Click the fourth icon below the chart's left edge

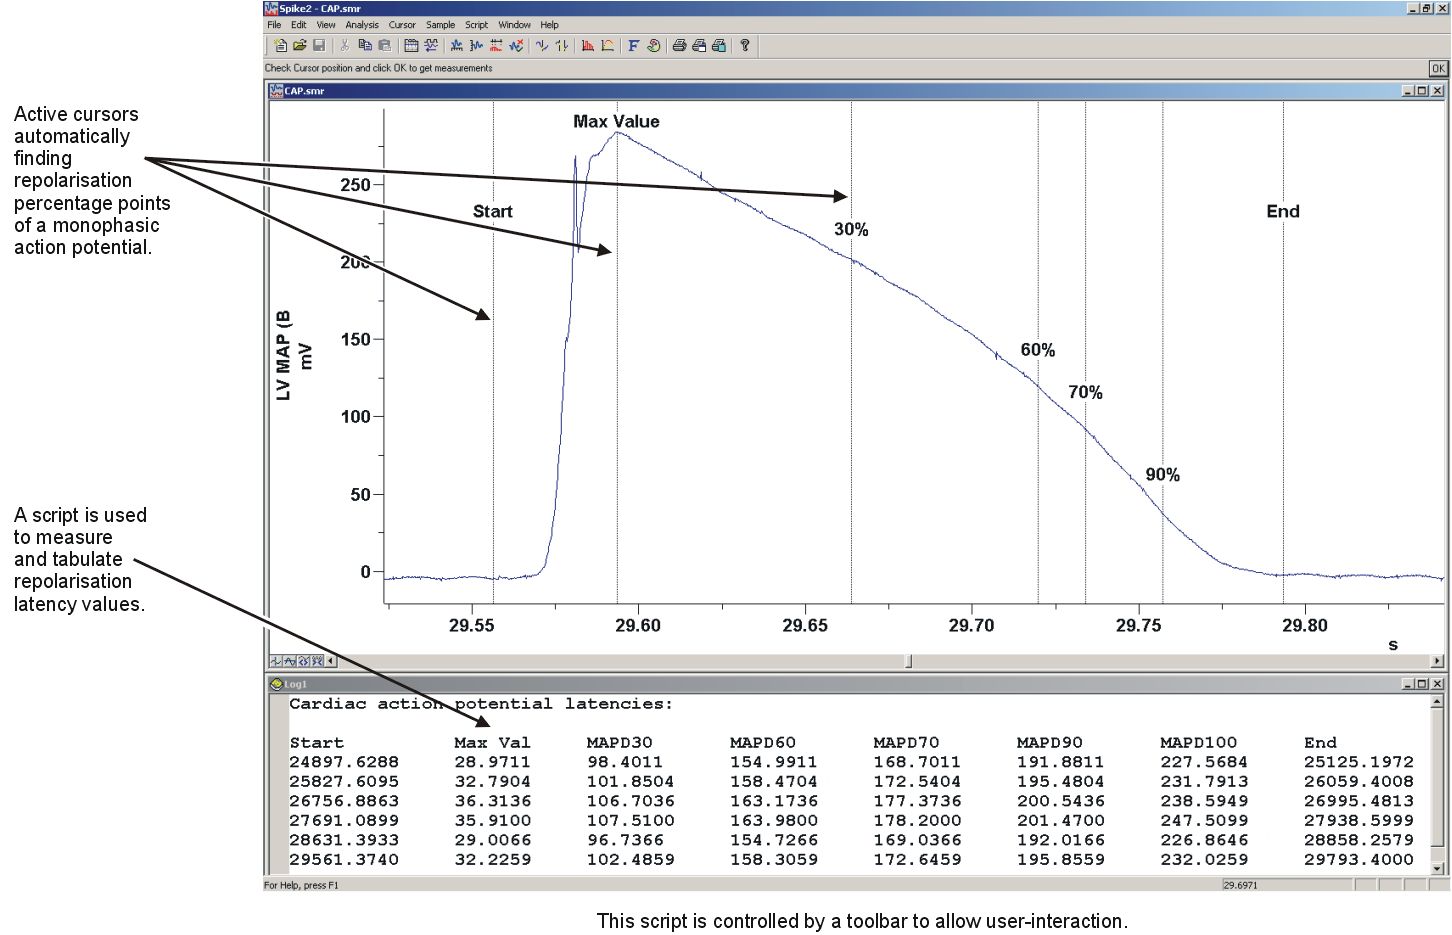317,661
